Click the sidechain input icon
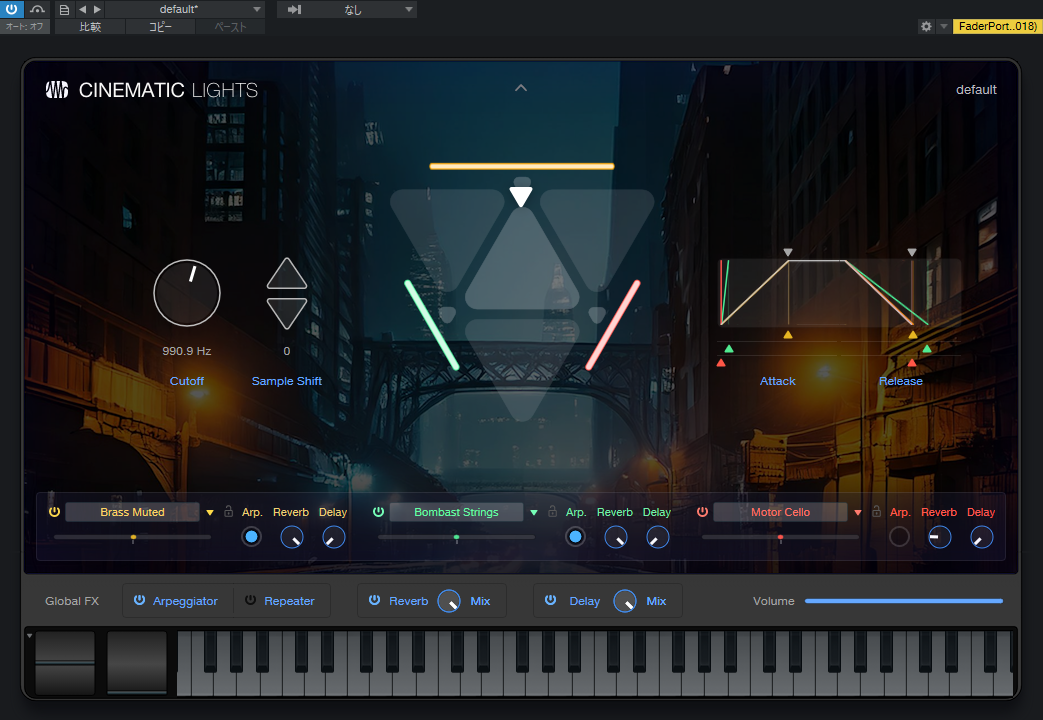Image resolution: width=1043 pixels, height=720 pixels. click(x=294, y=9)
